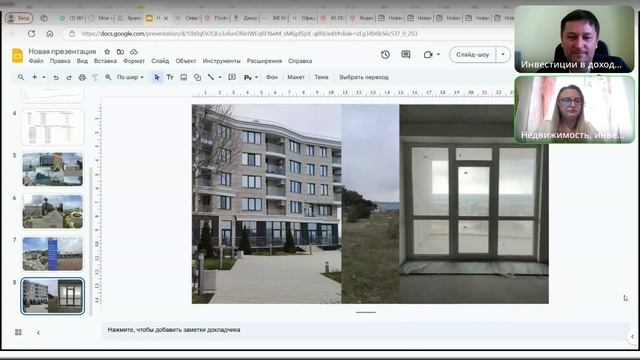Click the Рч input tools icon

tap(248, 77)
